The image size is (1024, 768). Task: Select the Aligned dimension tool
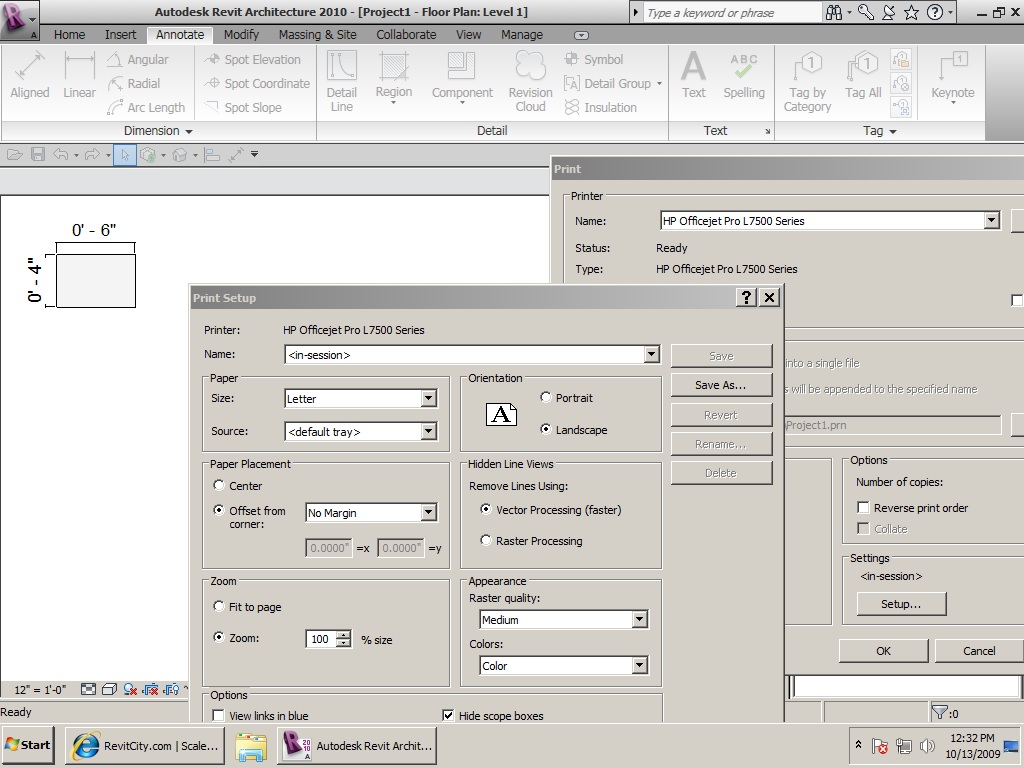pyautogui.click(x=30, y=76)
